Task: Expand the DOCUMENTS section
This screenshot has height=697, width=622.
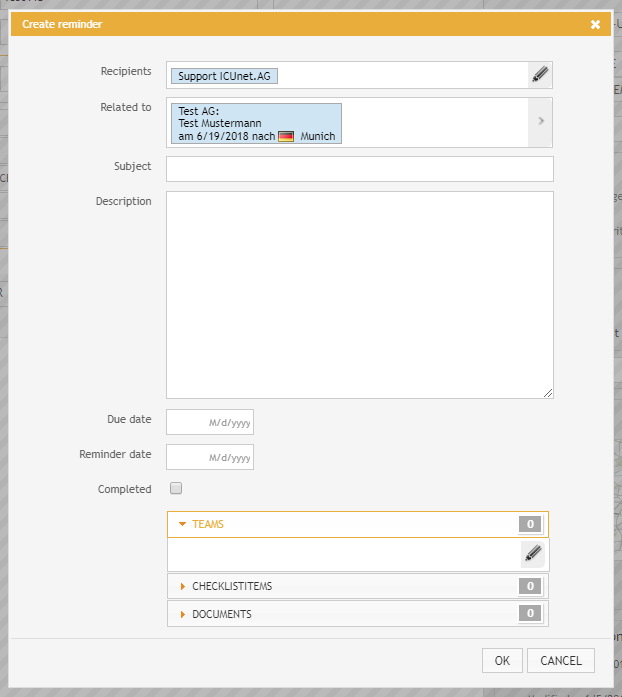Action: 221,614
